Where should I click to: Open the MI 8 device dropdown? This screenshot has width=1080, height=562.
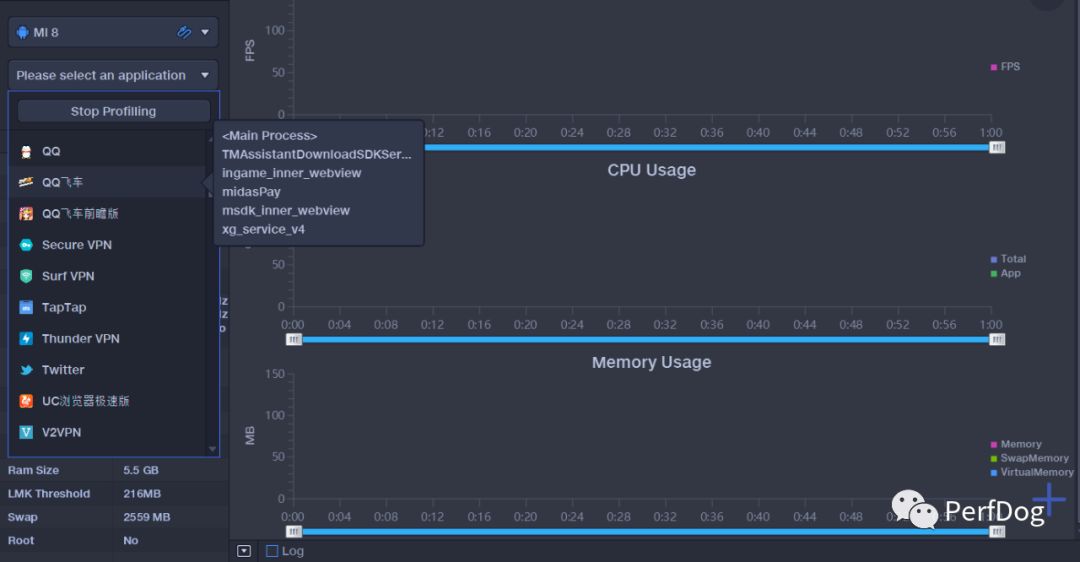point(113,32)
